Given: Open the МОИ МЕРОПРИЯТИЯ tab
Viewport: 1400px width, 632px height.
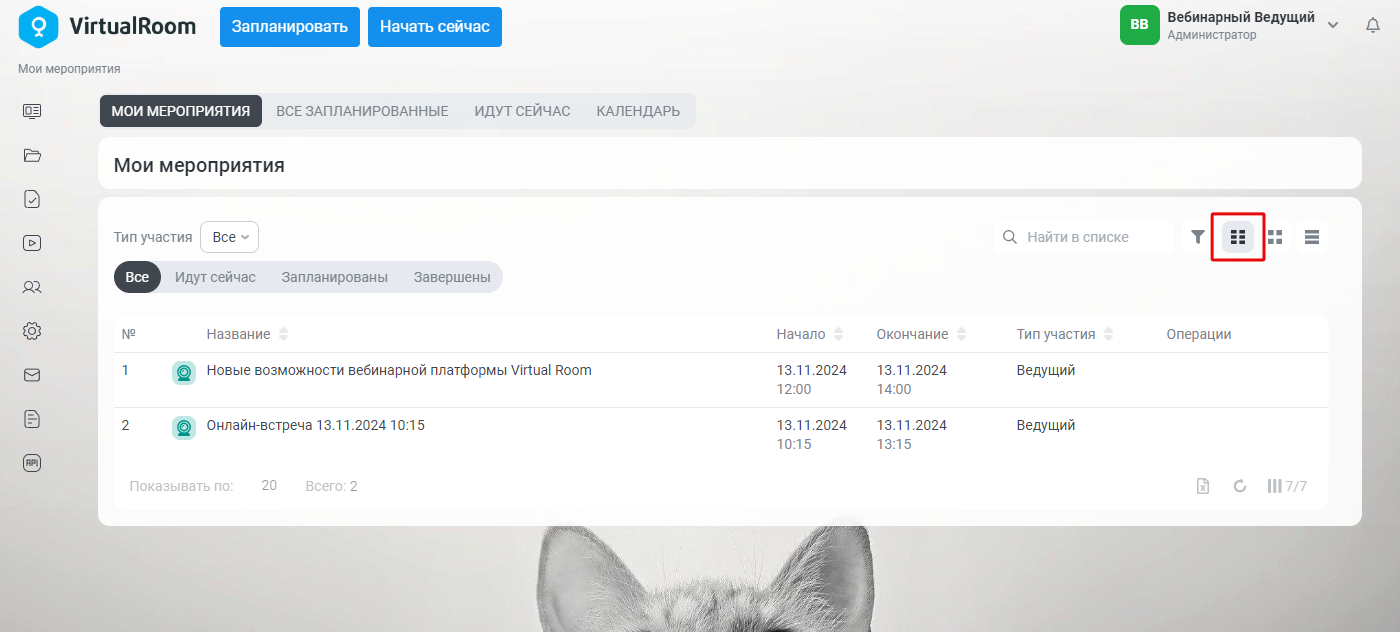Looking at the screenshot, I should (x=181, y=111).
